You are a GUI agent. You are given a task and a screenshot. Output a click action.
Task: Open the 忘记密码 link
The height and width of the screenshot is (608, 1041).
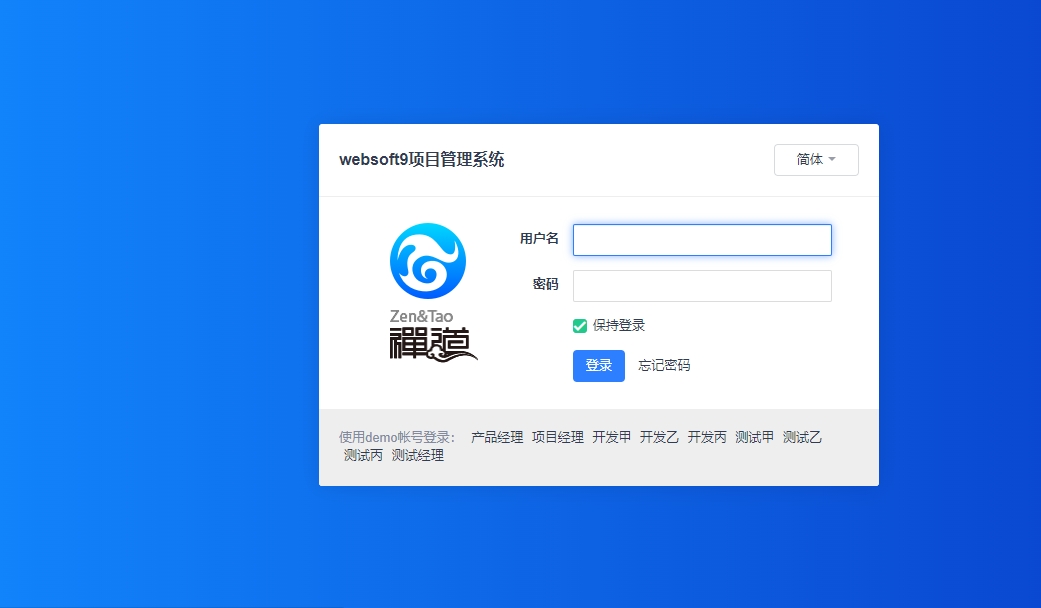[664, 365]
